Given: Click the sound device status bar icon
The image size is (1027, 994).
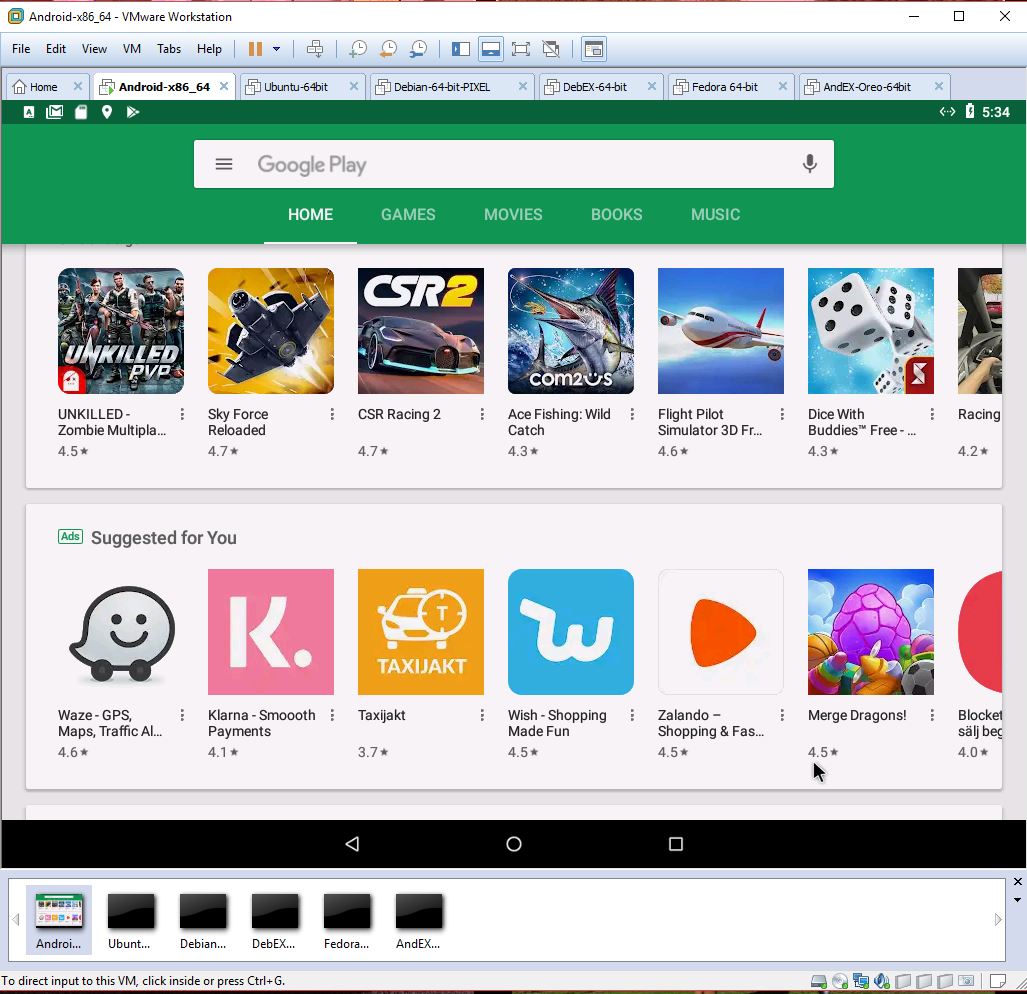Looking at the screenshot, I should pyautogui.click(x=882, y=981).
